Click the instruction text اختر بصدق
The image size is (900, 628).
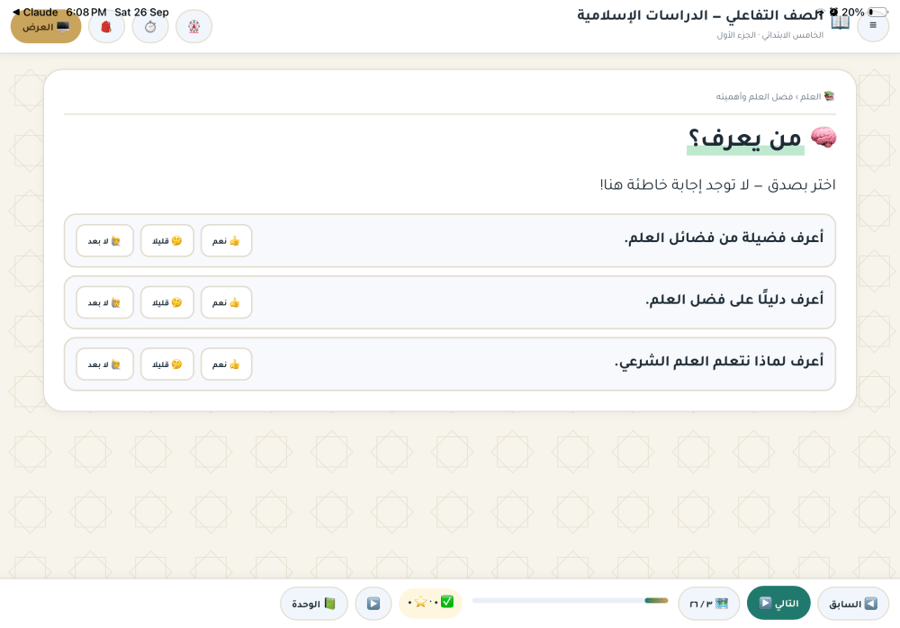pyautogui.click(x=717, y=184)
